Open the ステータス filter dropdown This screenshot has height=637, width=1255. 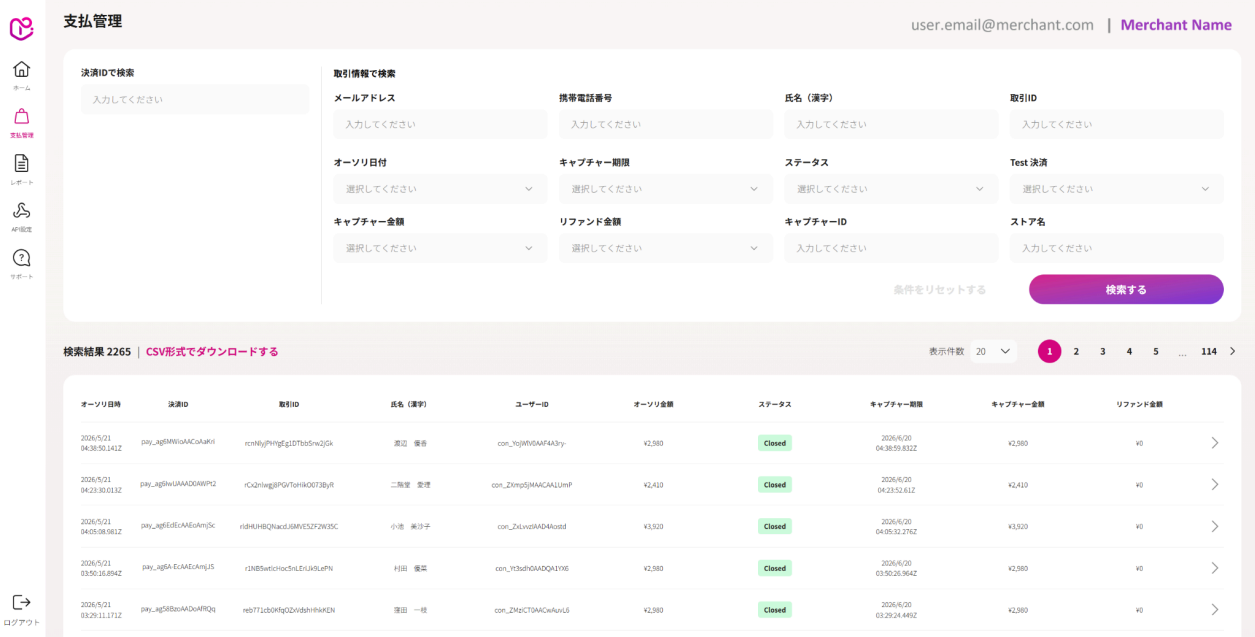coord(891,189)
